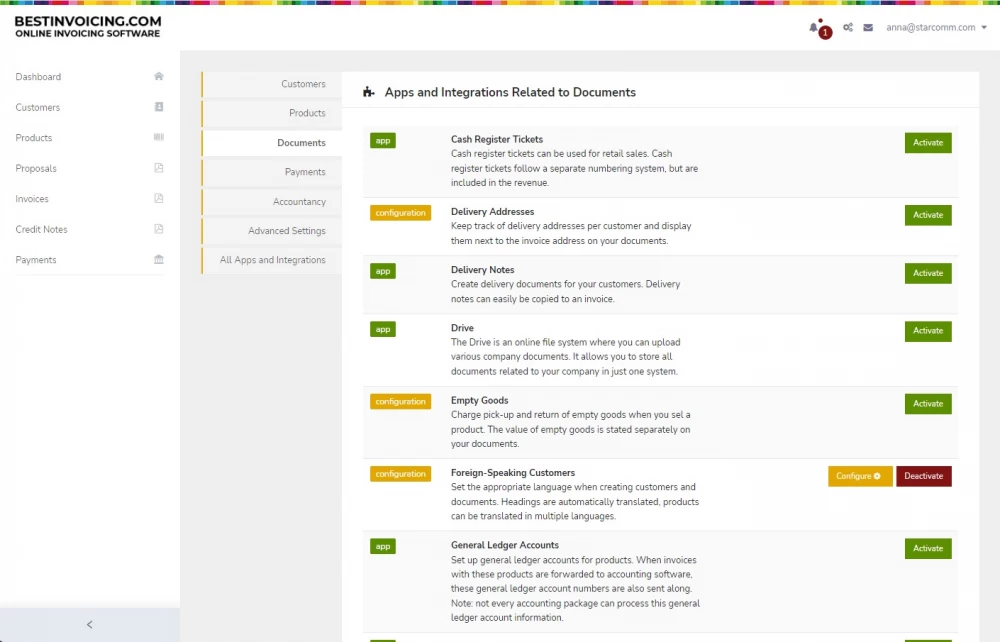The image size is (1000, 642).
Task: Deactivate Foreign-Speaking Customers configuration
Action: click(x=923, y=476)
